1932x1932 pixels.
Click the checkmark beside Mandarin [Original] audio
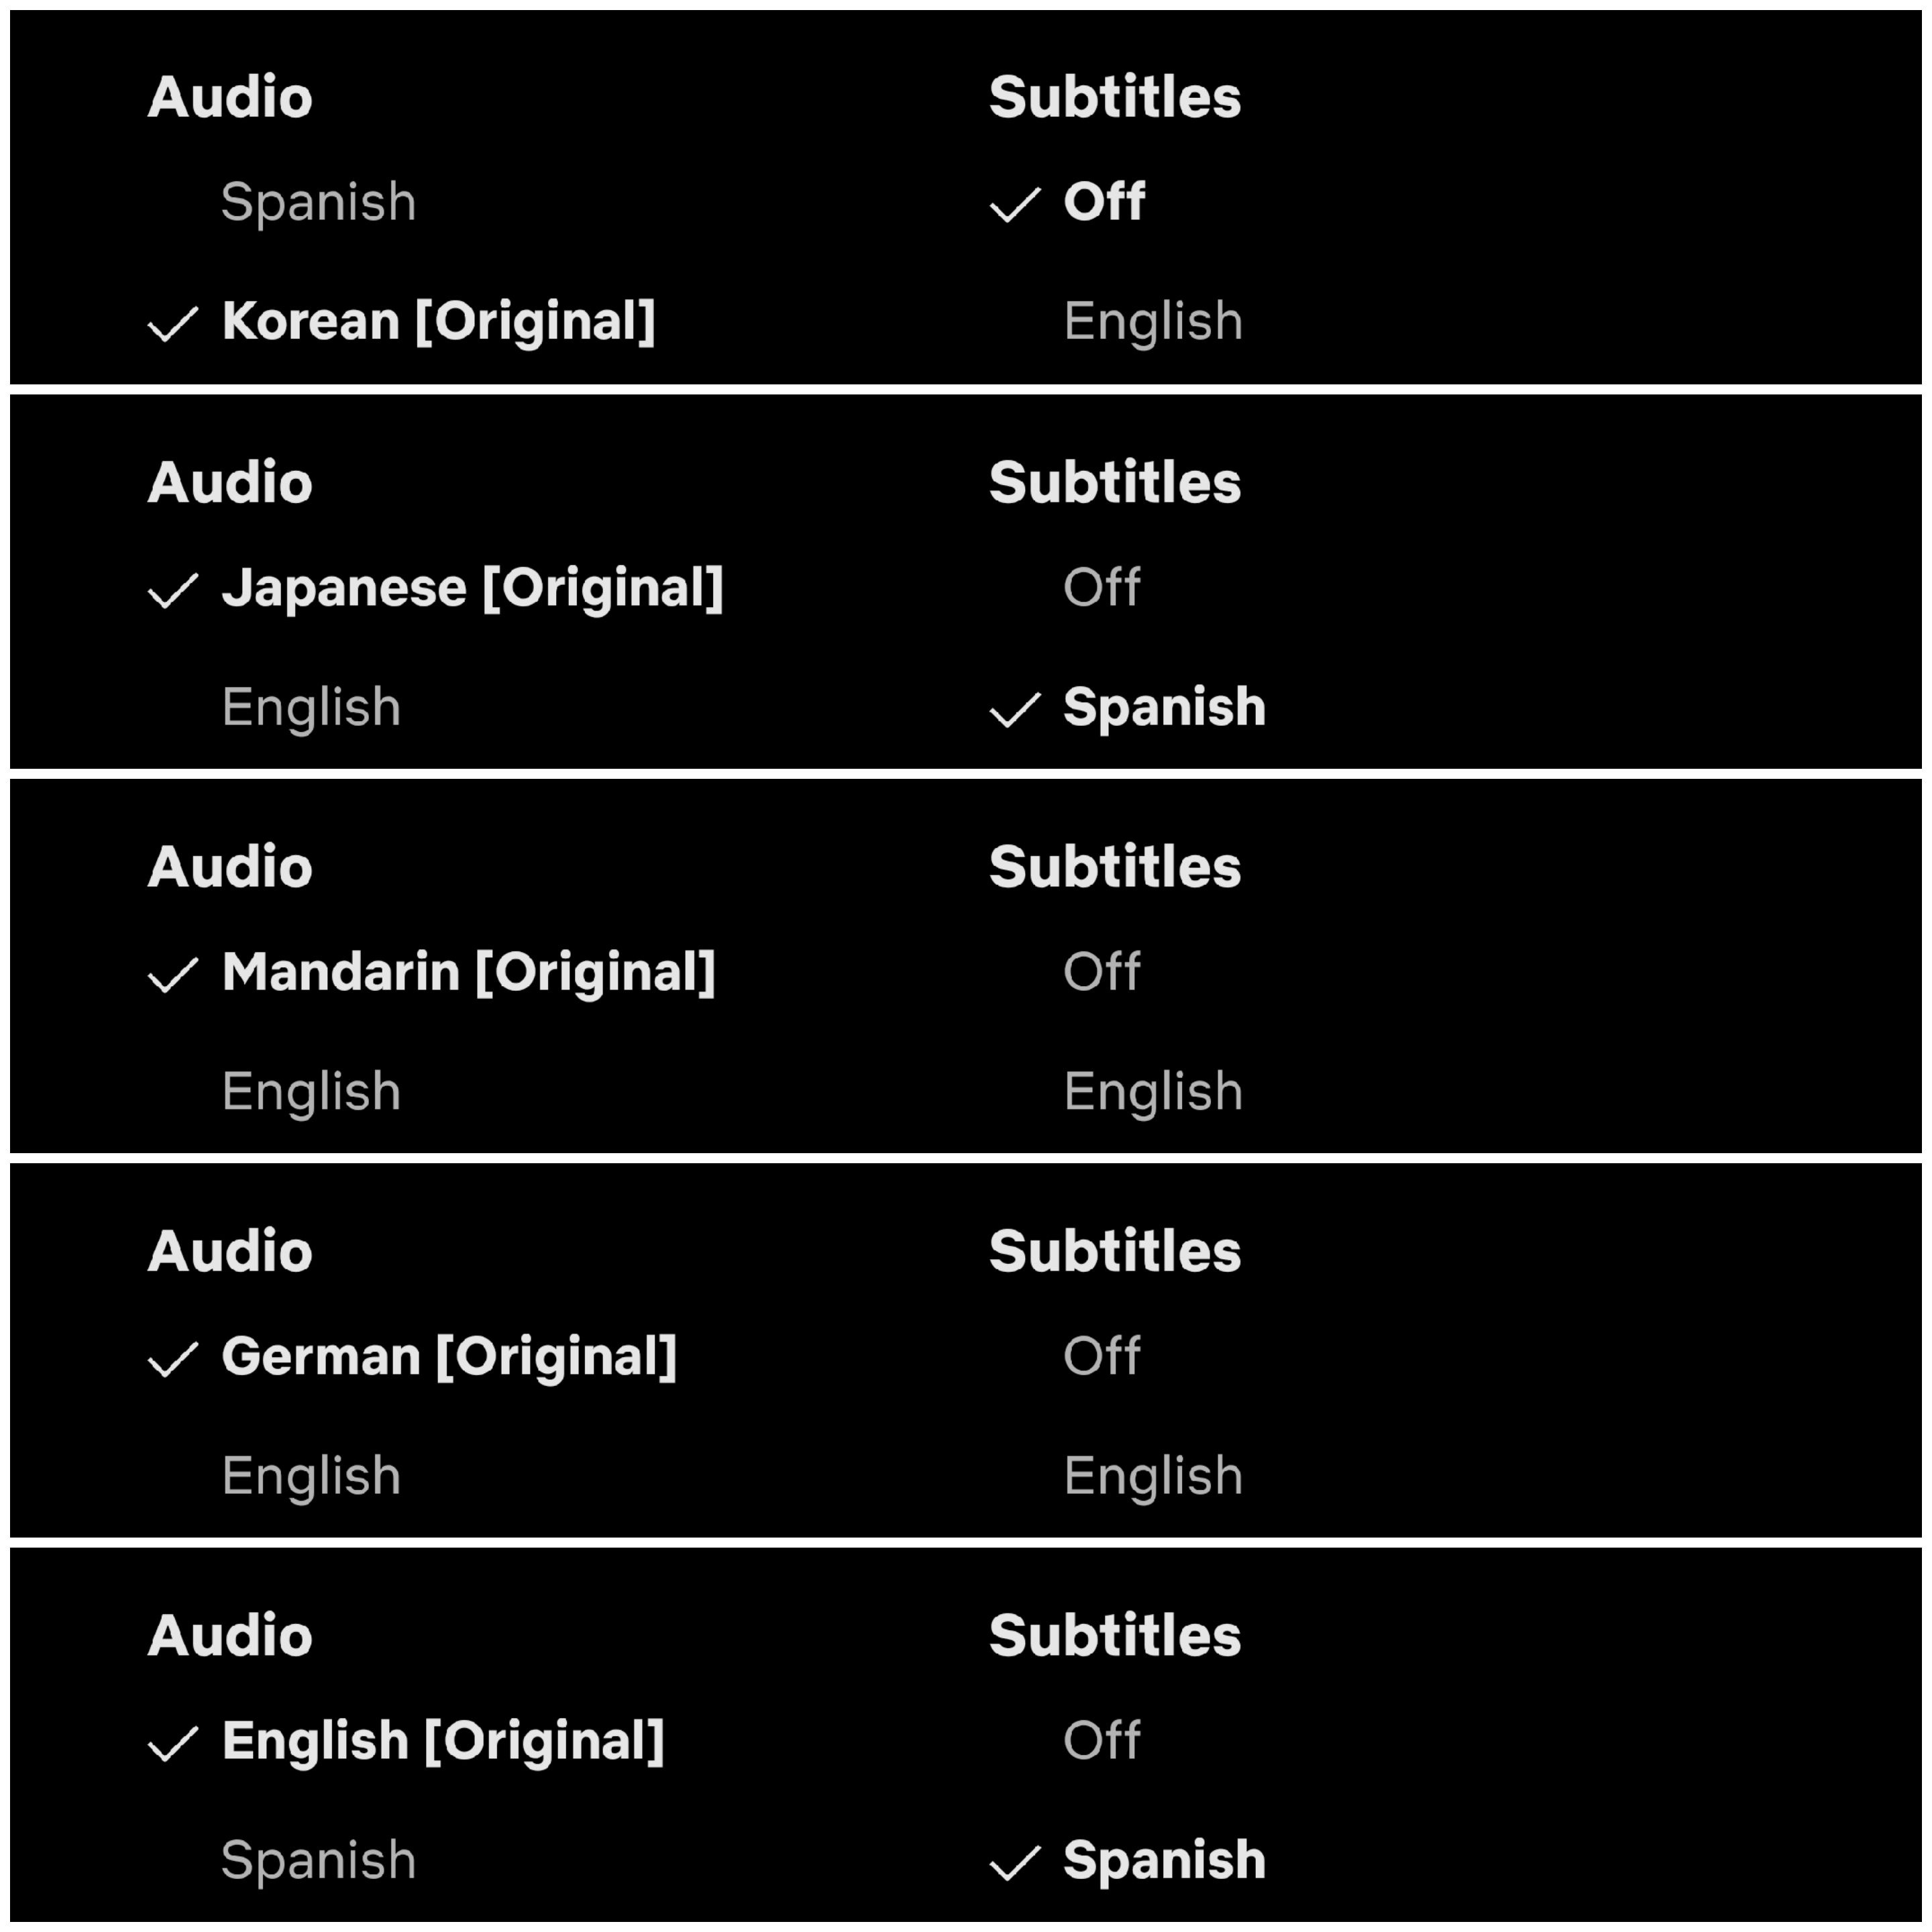[173, 974]
